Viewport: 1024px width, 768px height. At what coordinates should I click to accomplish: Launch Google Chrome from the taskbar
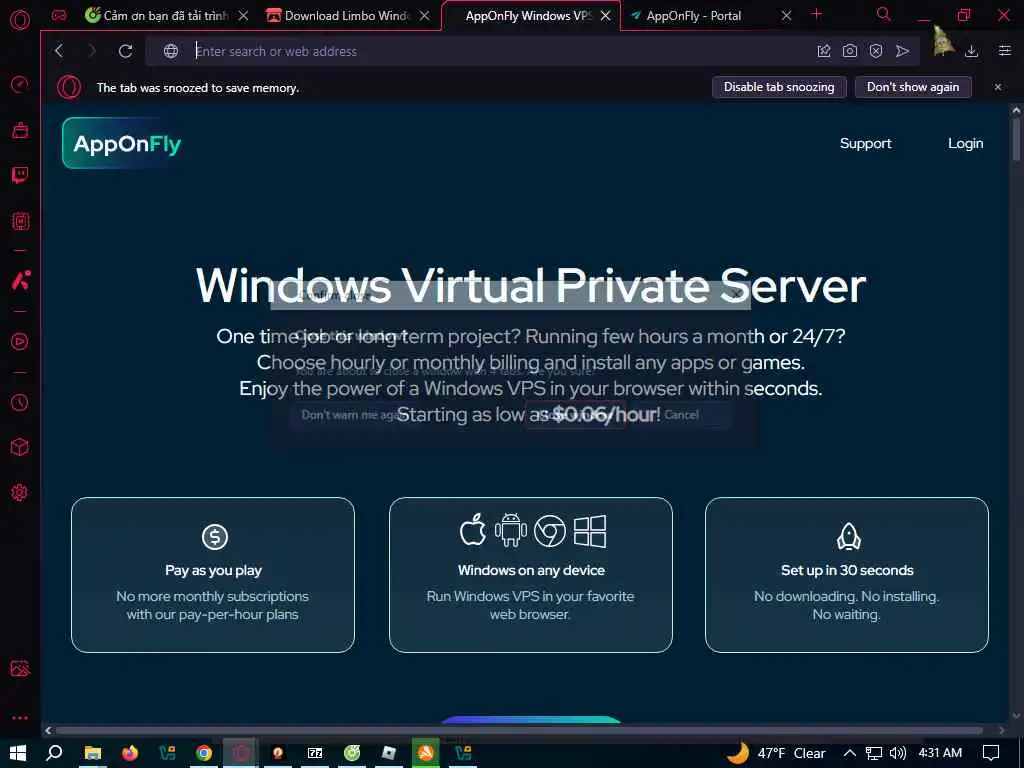coord(204,753)
